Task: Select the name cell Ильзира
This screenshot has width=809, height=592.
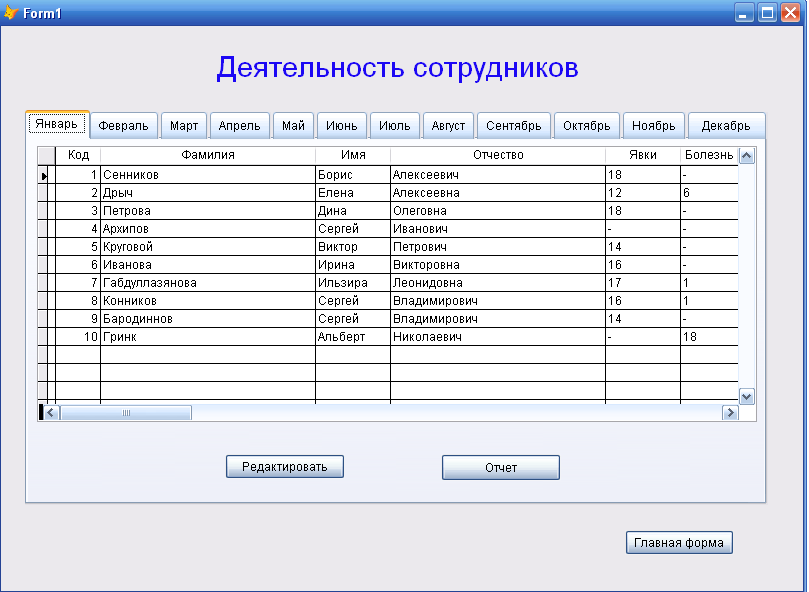Action: click(353, 283)
